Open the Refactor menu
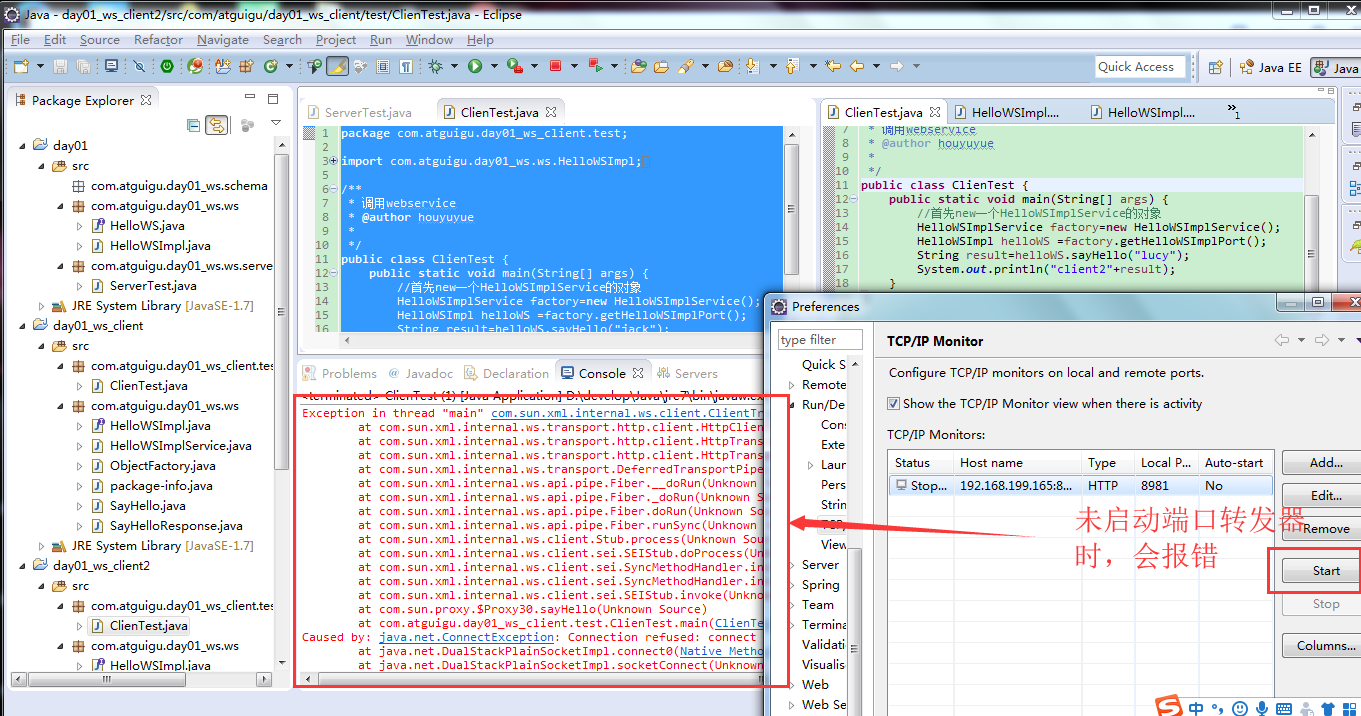Viewport: 1361px width, 716px height. click(158, 40)
